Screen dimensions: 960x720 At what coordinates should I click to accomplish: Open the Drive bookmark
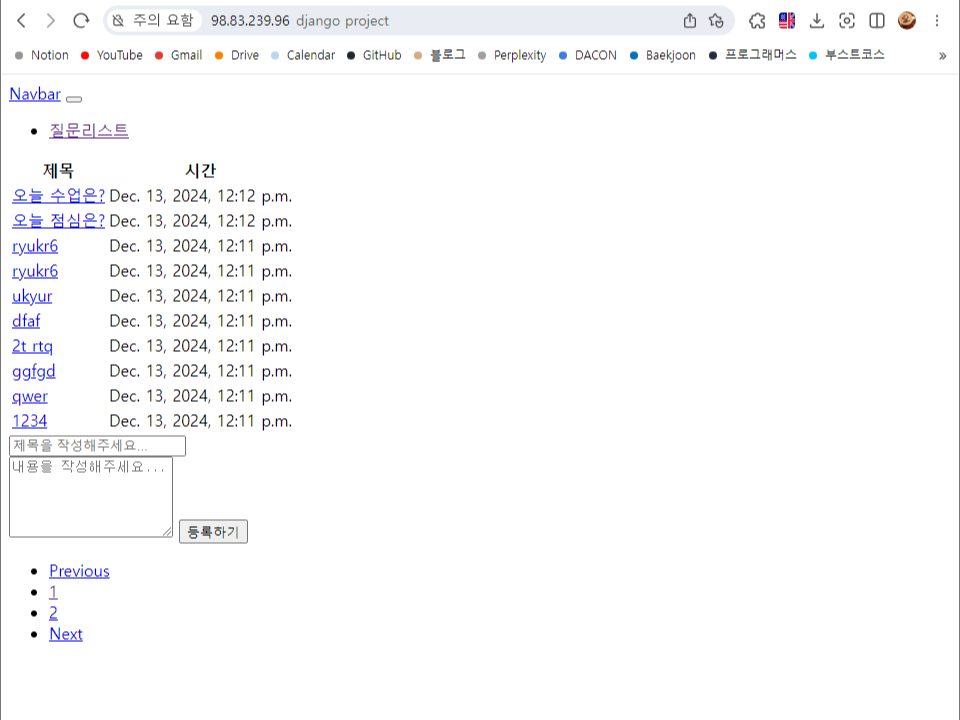(236, 55)
